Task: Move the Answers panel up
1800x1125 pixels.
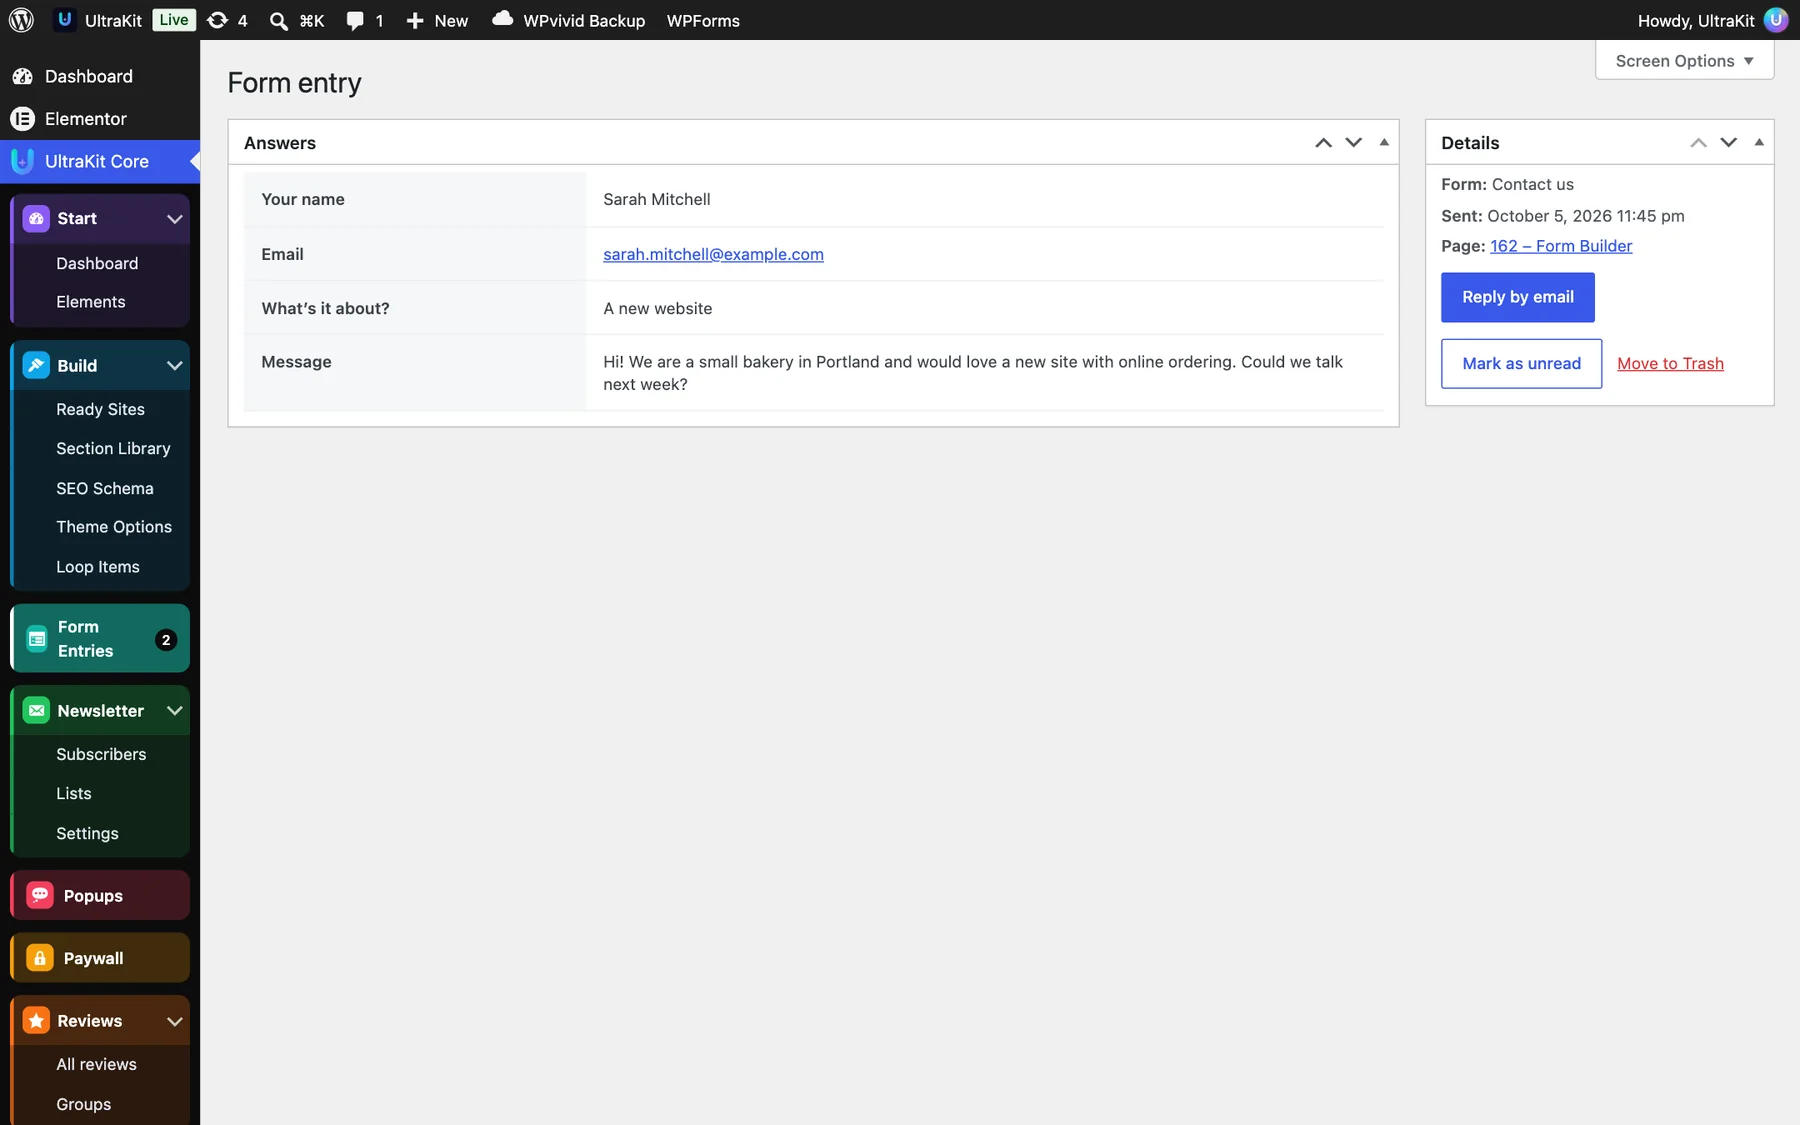Action: pyautogui.click(x=1324, y=143)
